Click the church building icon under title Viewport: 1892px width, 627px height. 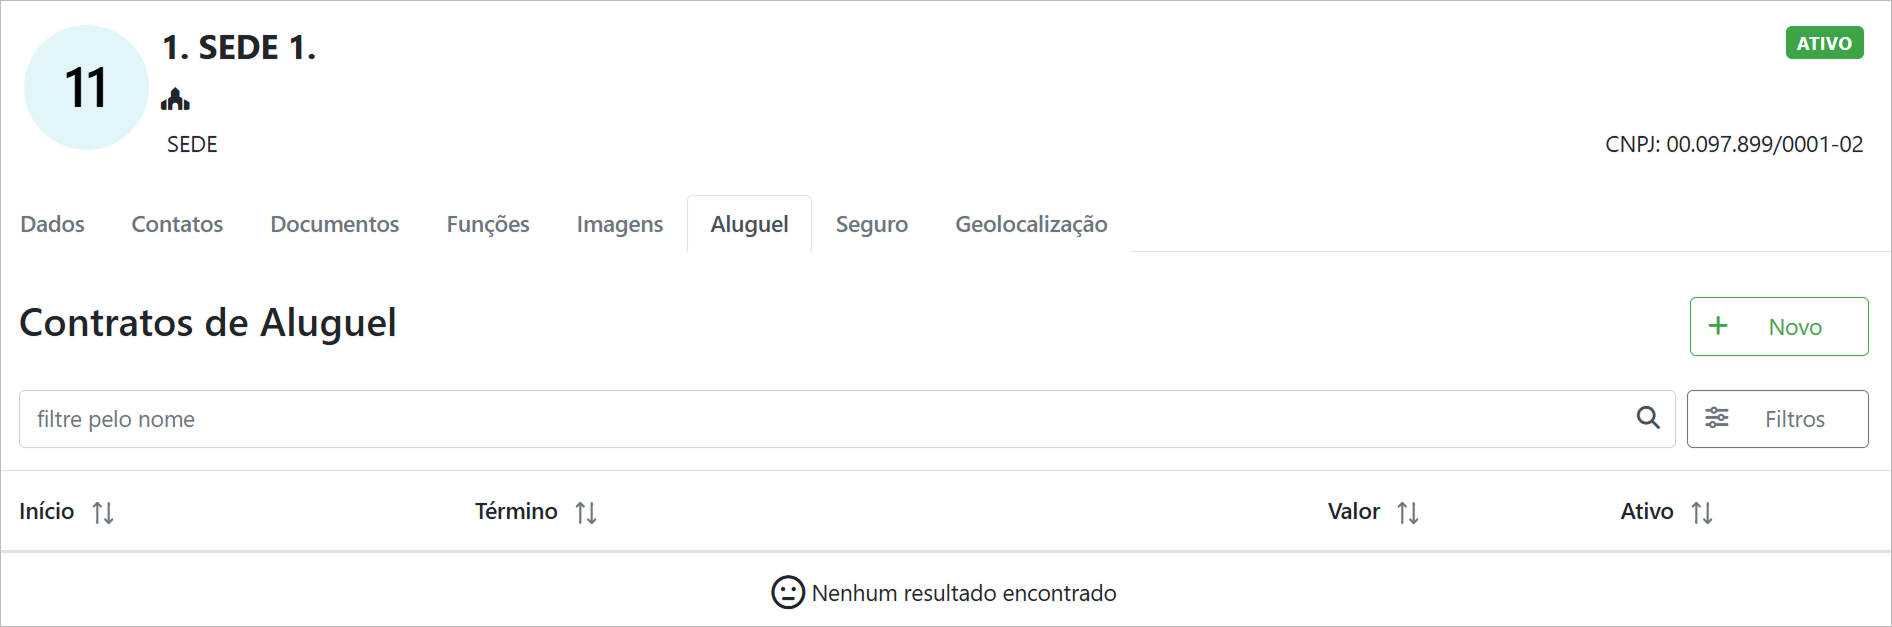click(x=175, y=99)
